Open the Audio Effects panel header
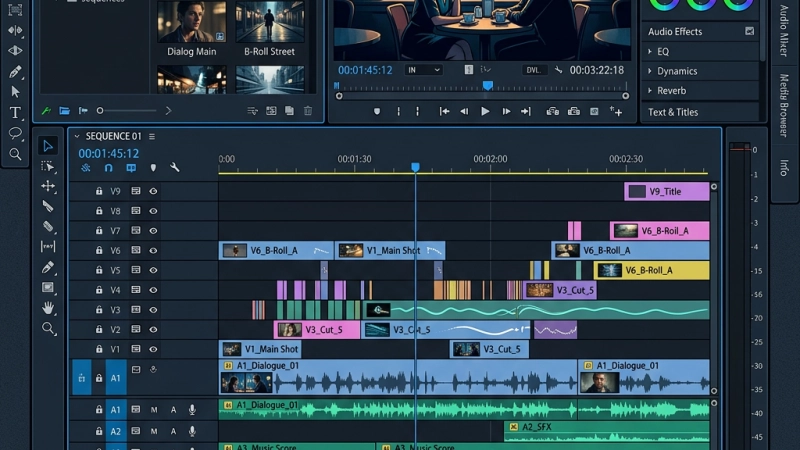This screenshot has width=800, height=450. click(699, 32)
